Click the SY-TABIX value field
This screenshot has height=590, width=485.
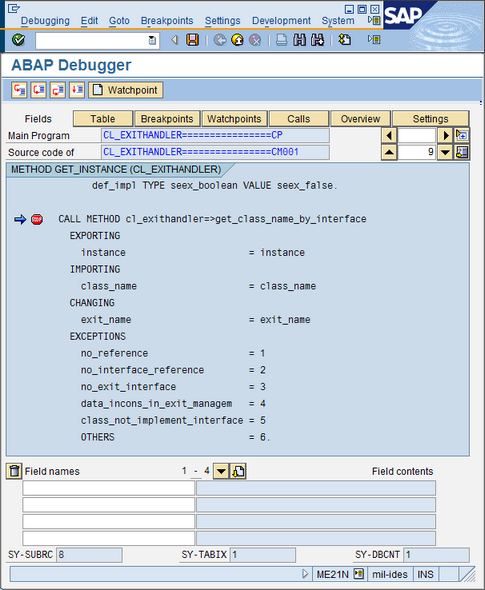coord(263,555)
